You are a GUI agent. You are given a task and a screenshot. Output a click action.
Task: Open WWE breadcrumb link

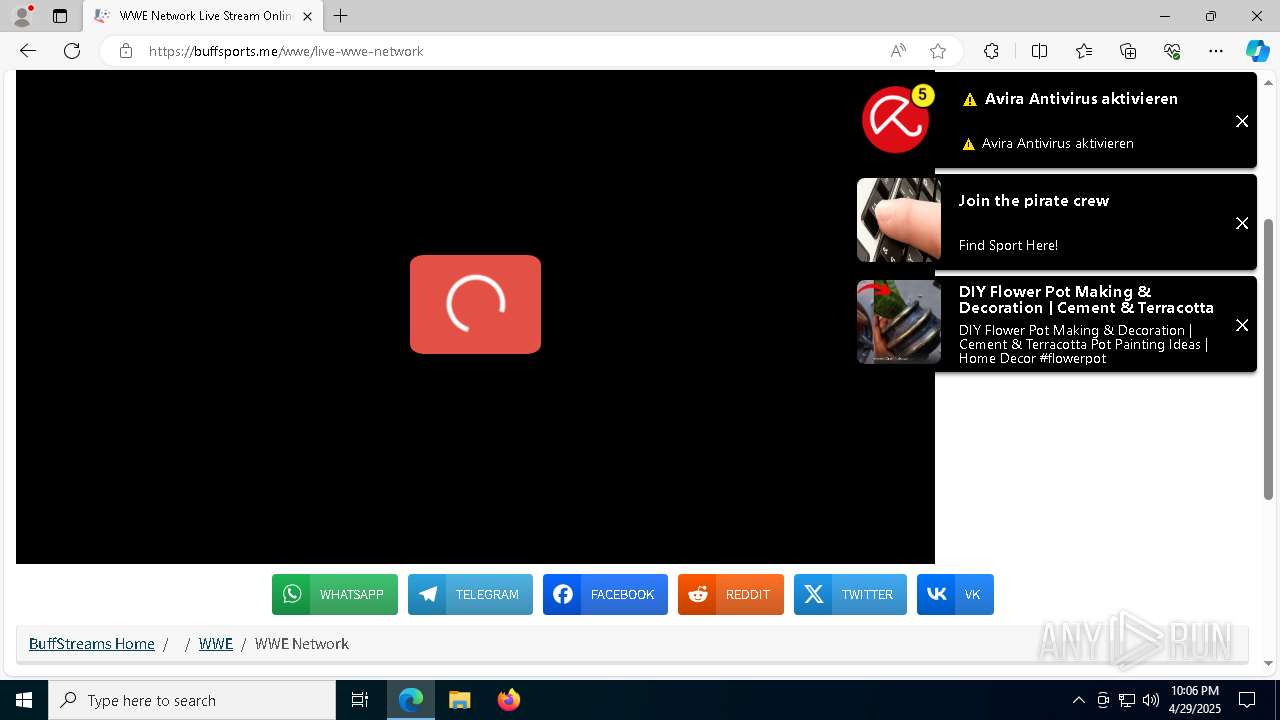[216, 643]
